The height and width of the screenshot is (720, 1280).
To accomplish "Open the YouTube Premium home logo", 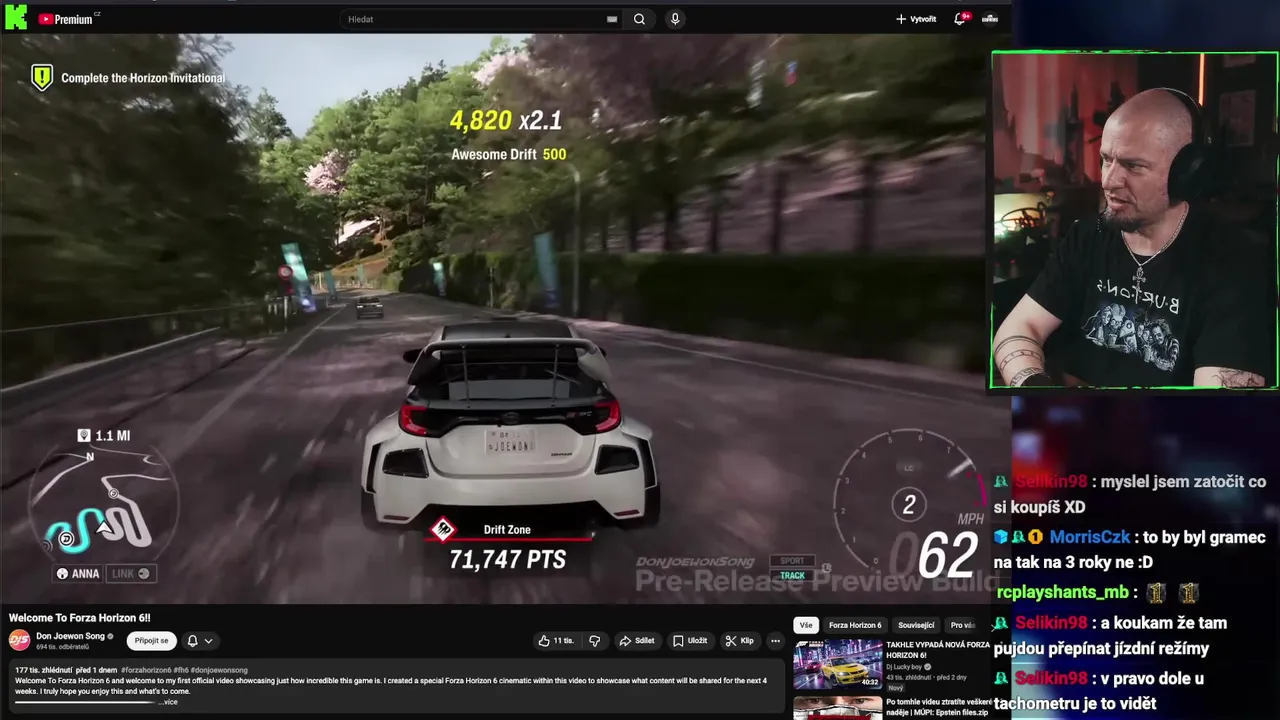I will [x=68, y=18].
